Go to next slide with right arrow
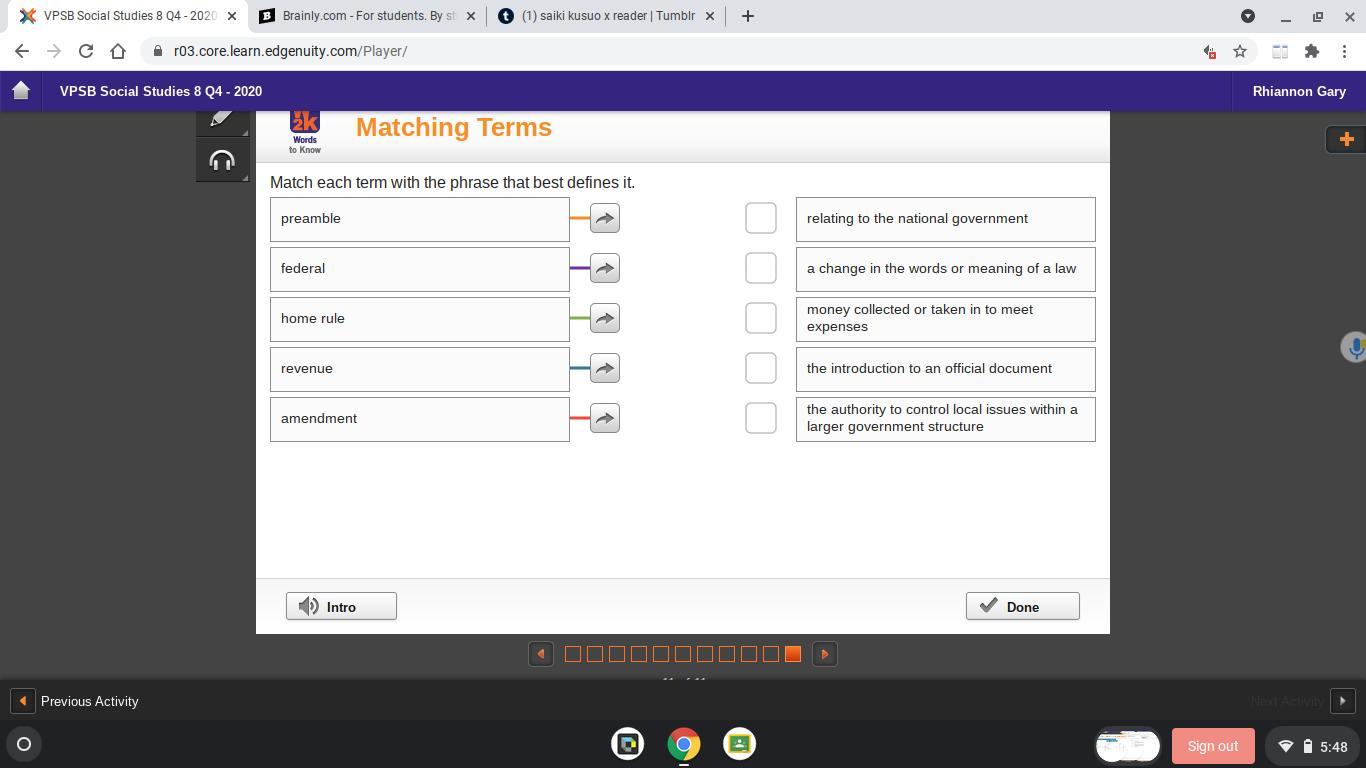1366x768 pixels. point(824,654)
